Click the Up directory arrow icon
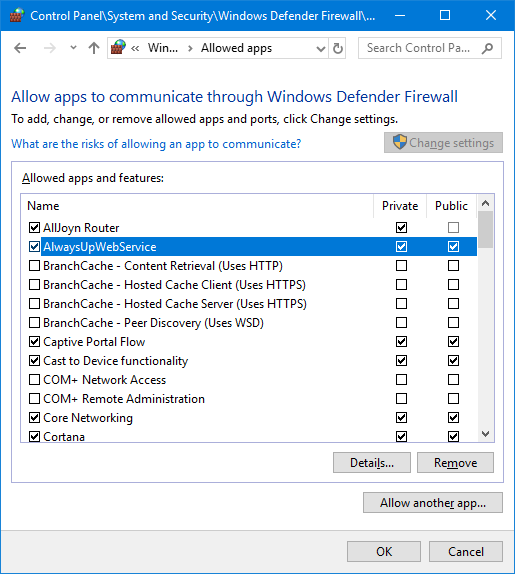This screenshot has height=574, width=515. coord(94,48)
